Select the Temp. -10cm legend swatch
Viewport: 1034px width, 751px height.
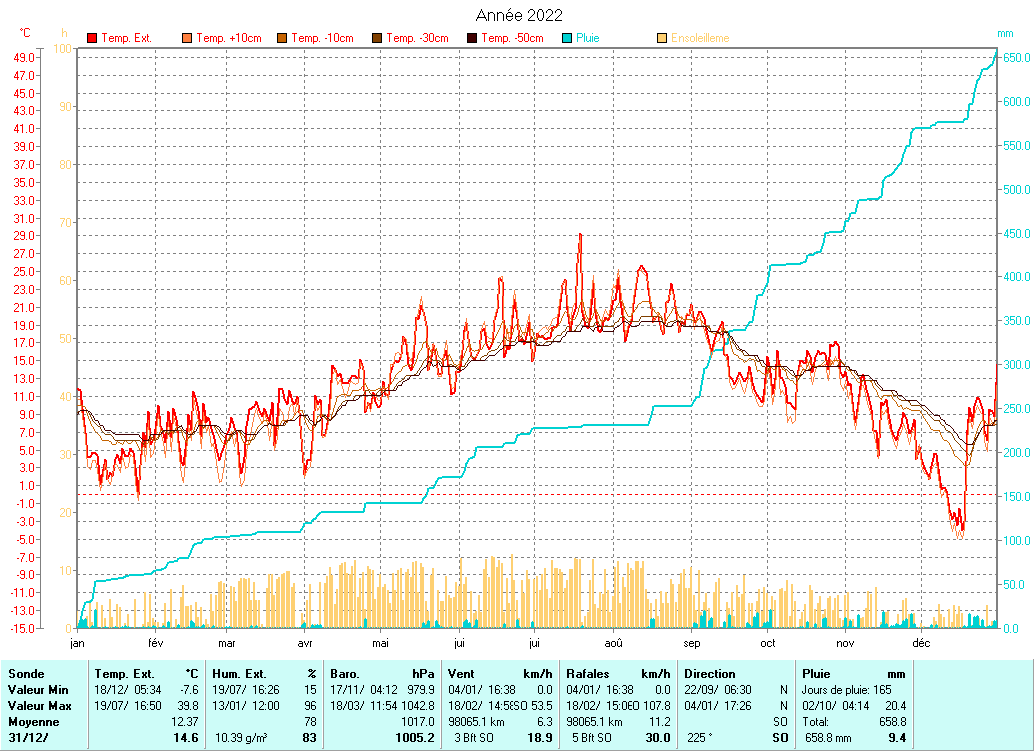282,39
